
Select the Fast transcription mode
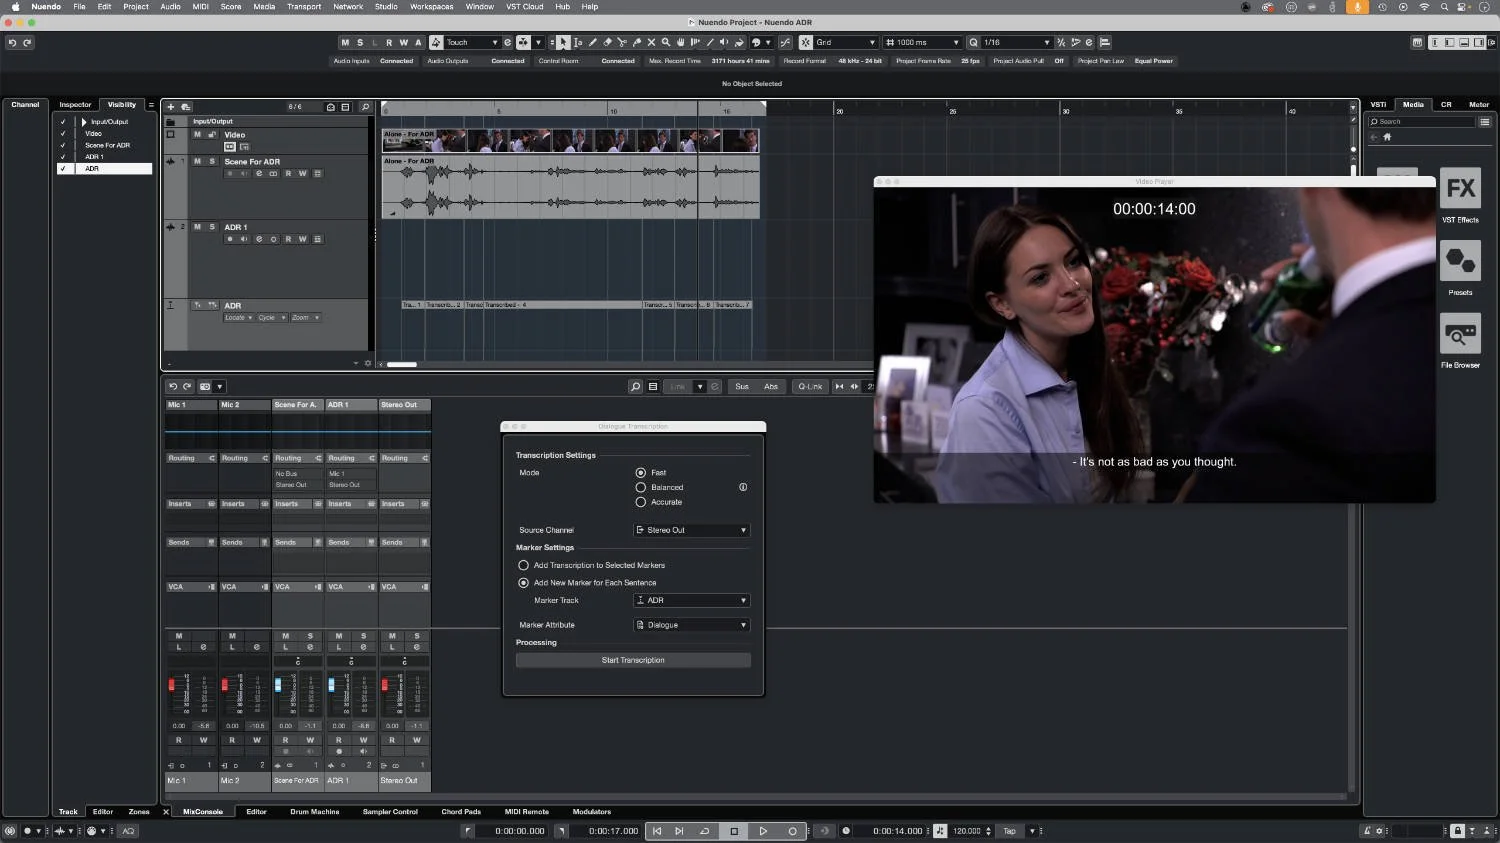click(x=641, y=472)
